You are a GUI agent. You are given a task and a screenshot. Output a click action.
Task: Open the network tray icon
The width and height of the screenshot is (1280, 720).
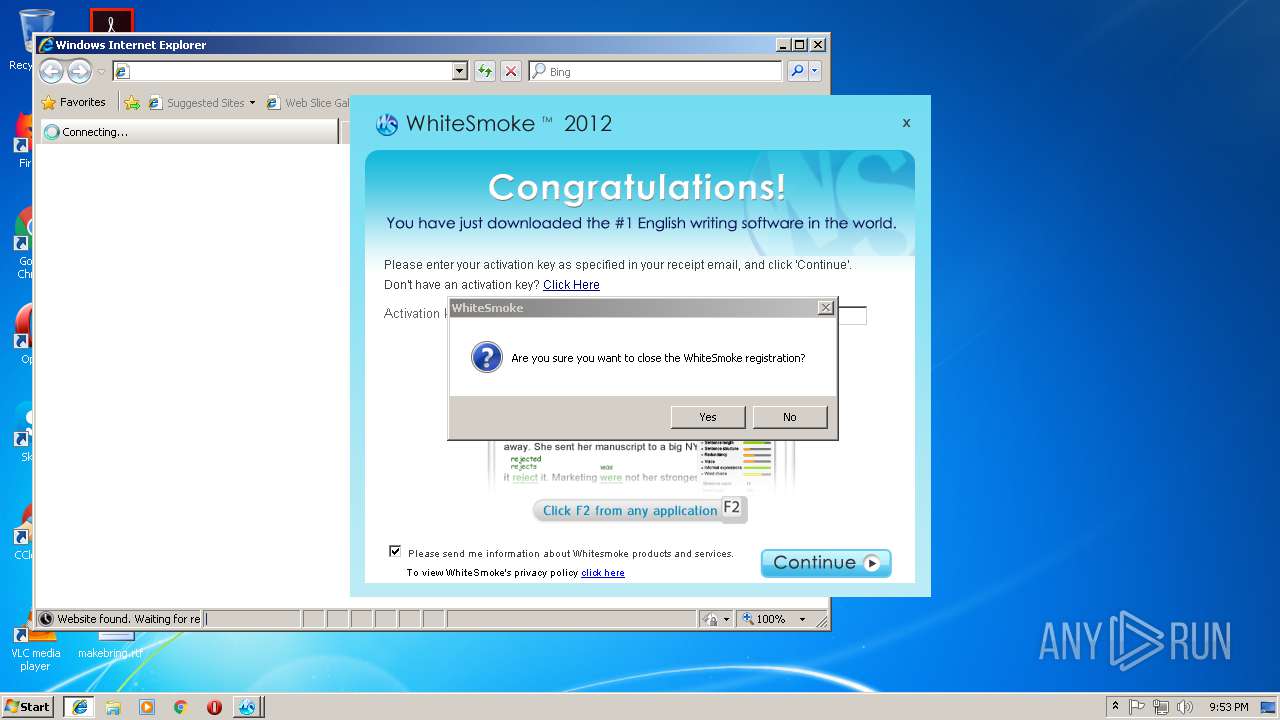point(1161,707)
